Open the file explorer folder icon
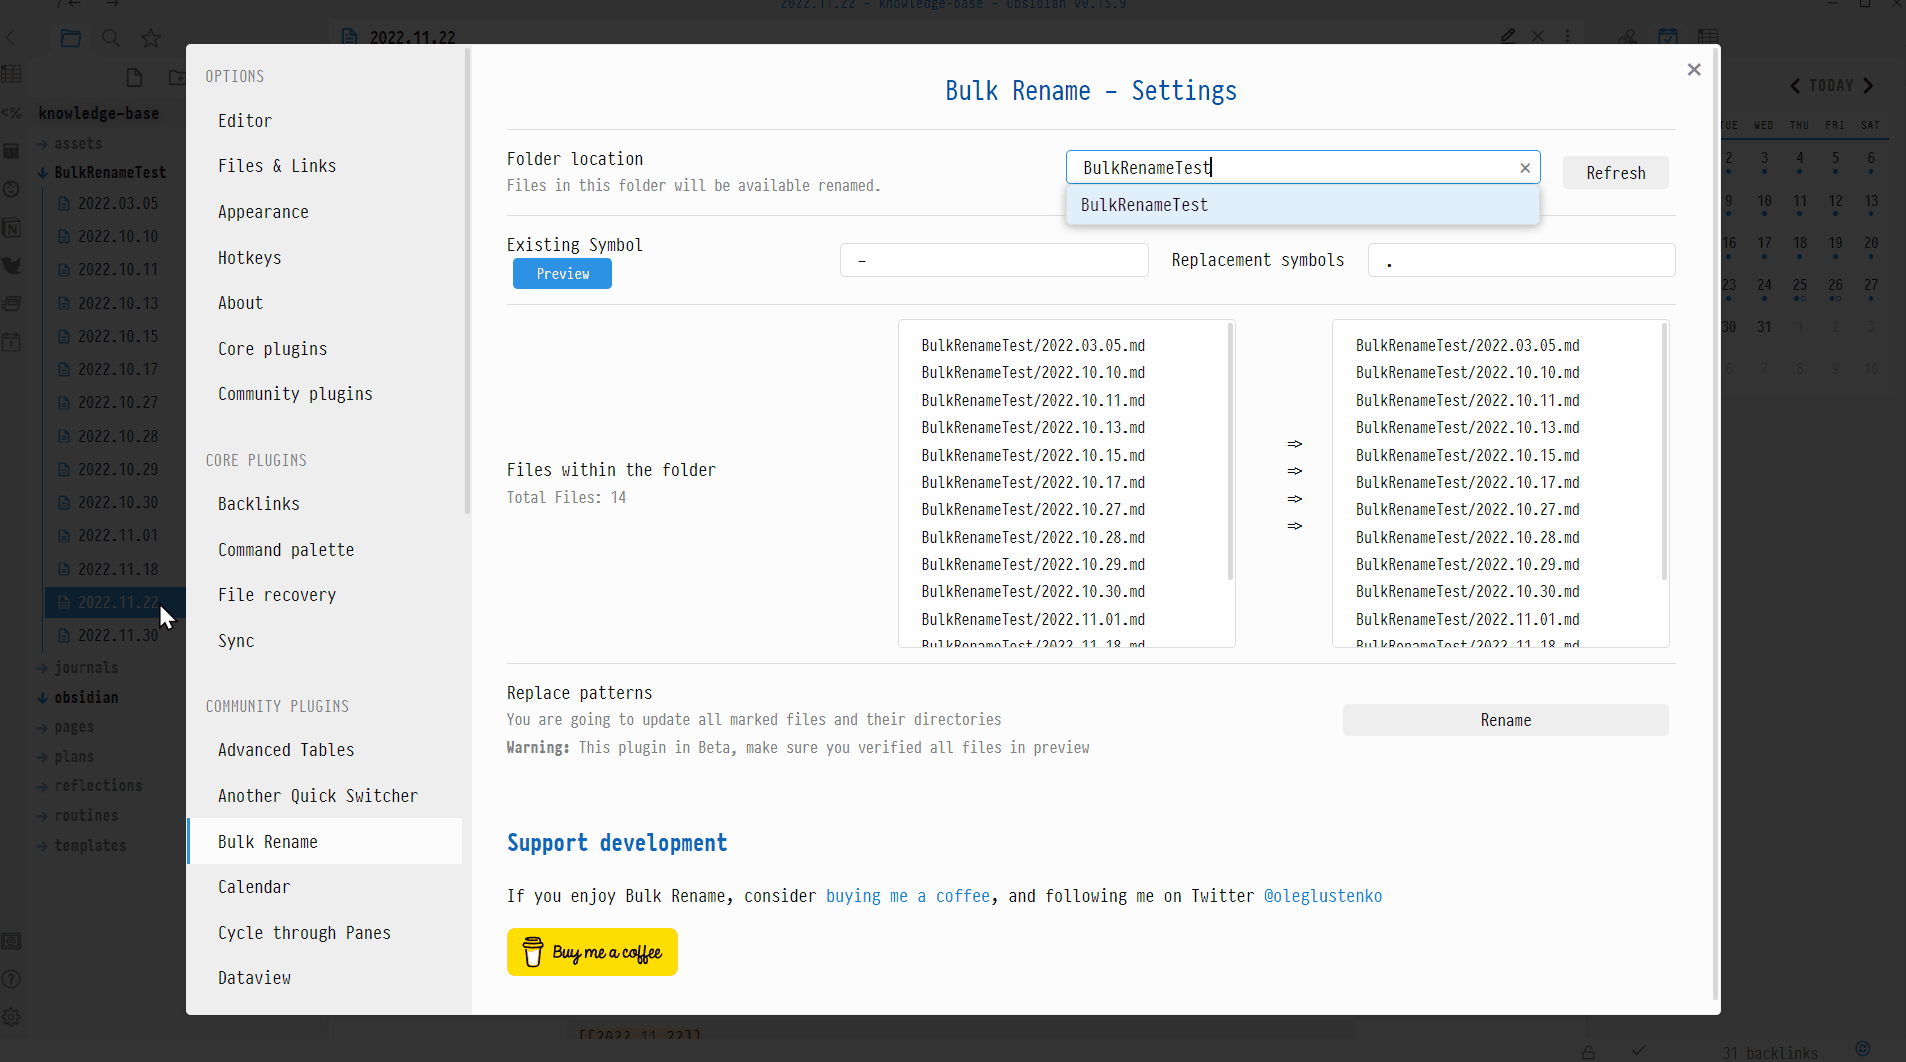 pos(70,38)
